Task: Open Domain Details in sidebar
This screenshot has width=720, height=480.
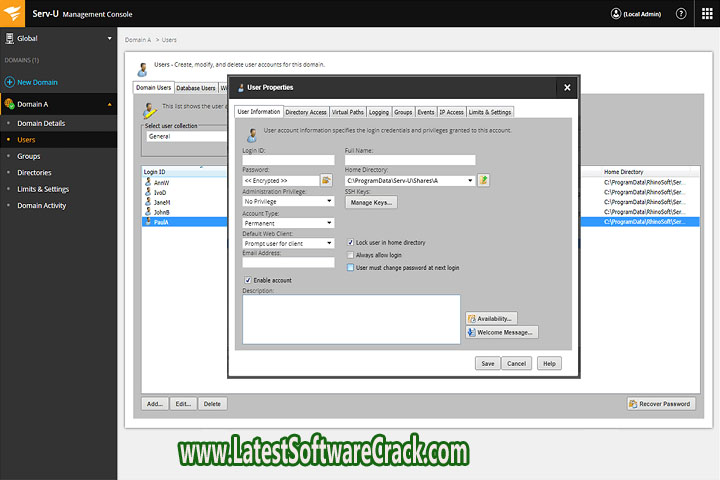Action: click(x=41, y=123)
